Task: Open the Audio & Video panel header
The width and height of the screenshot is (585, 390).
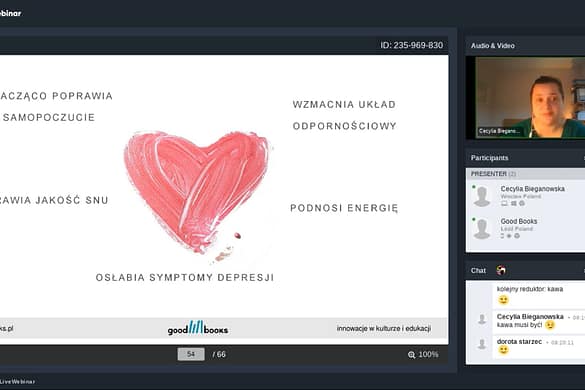Action: [525, 46]
